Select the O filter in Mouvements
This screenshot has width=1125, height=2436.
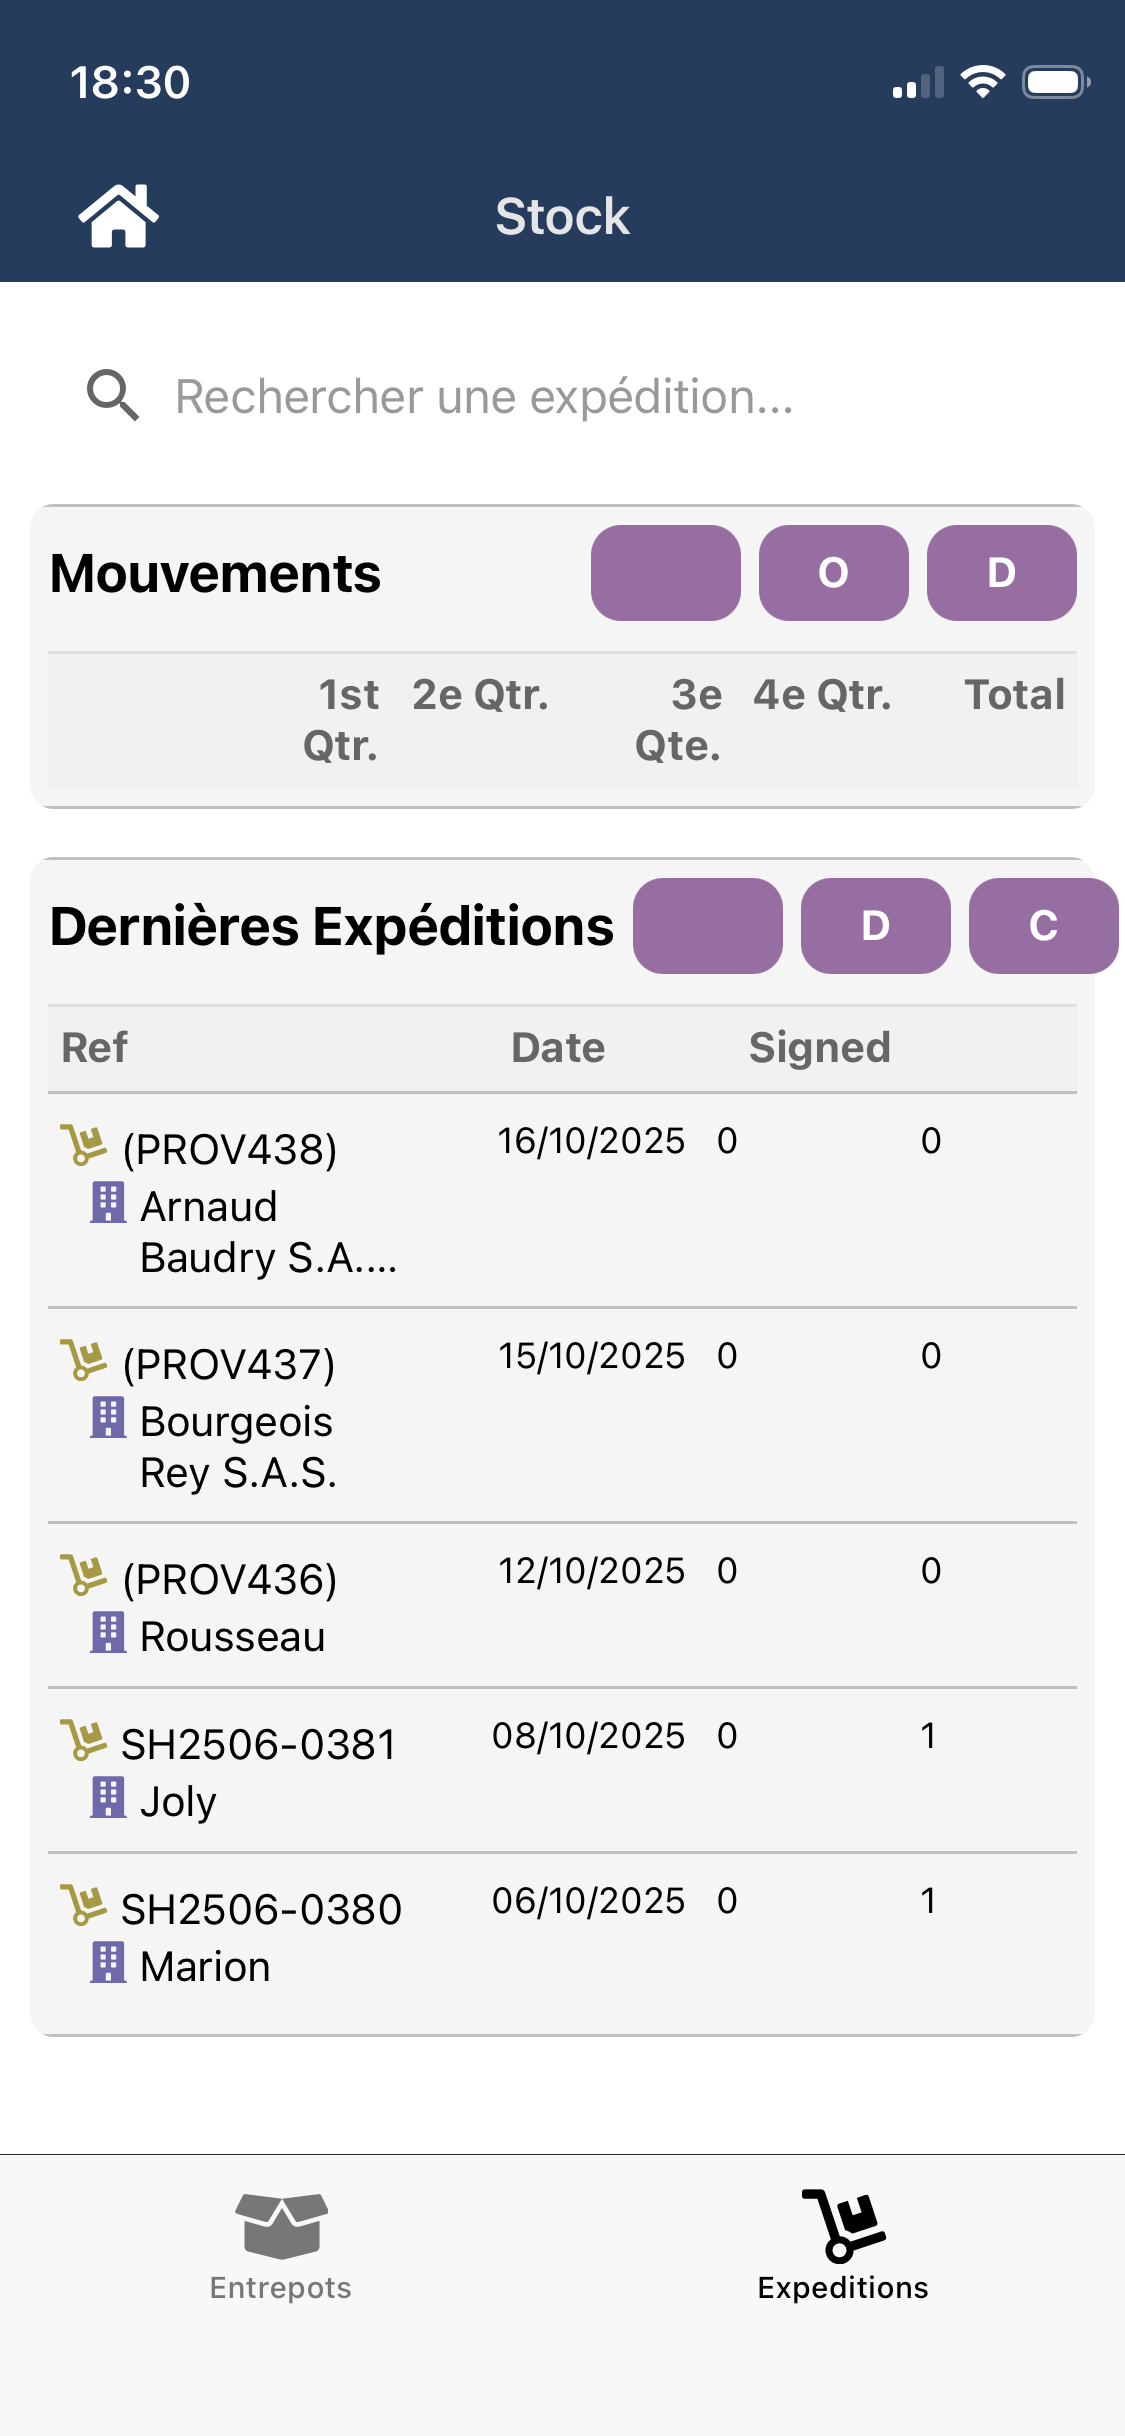click(x=833, y=573)
